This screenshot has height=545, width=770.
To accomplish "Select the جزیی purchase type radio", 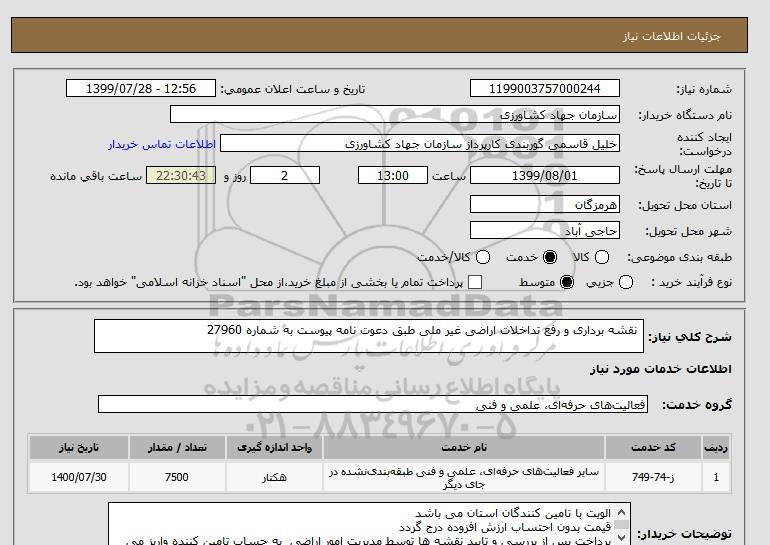I will (626, 282).
